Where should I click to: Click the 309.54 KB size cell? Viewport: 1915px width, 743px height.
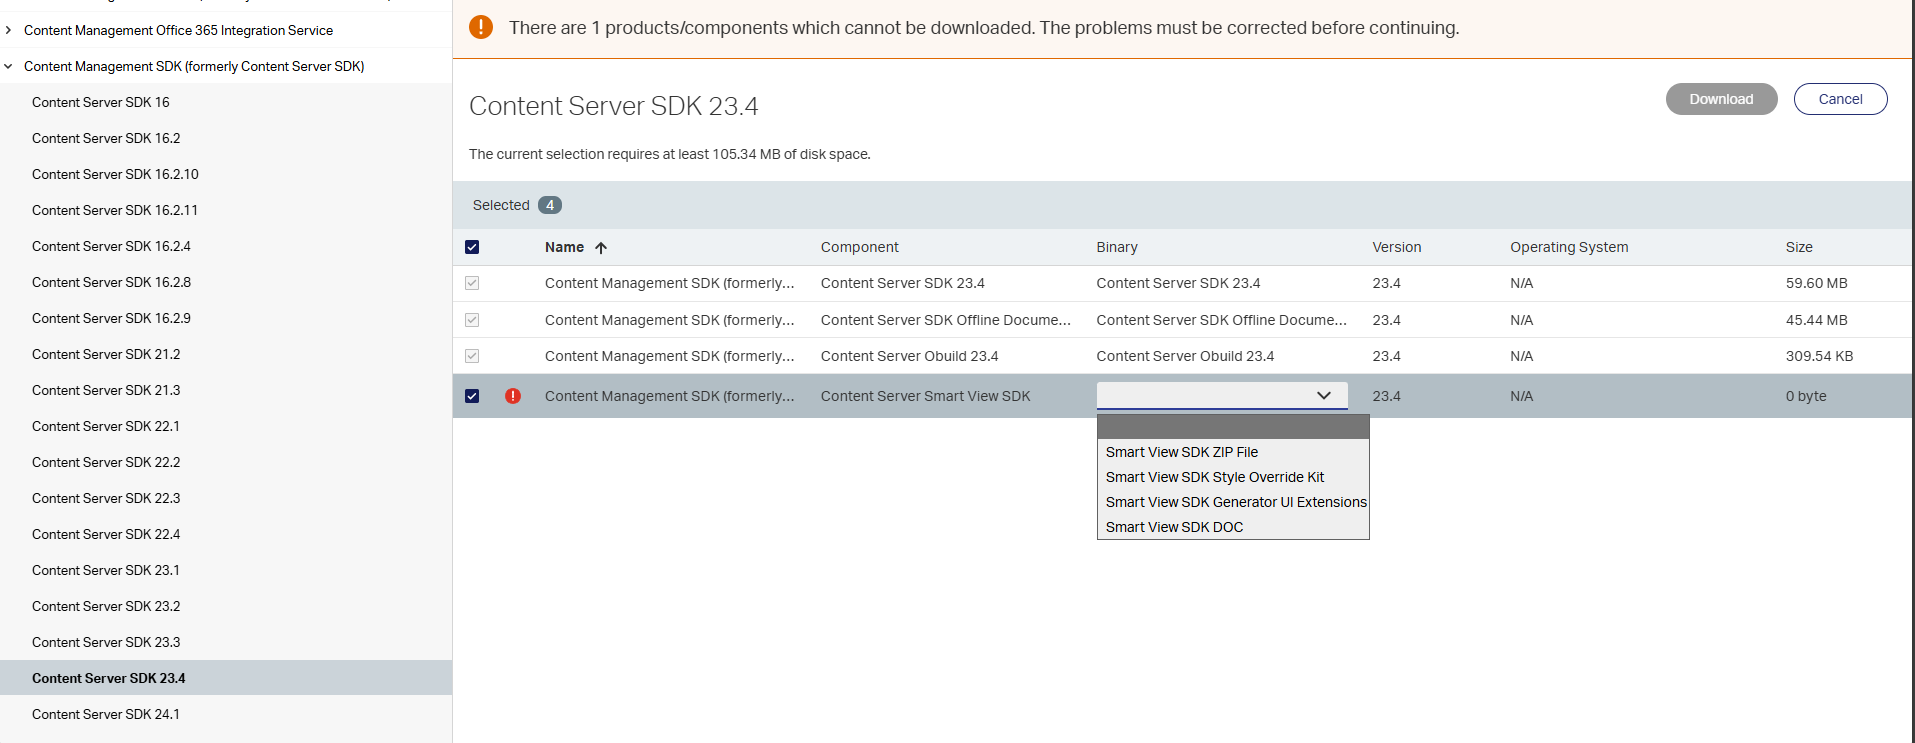tap(1819, 356)
